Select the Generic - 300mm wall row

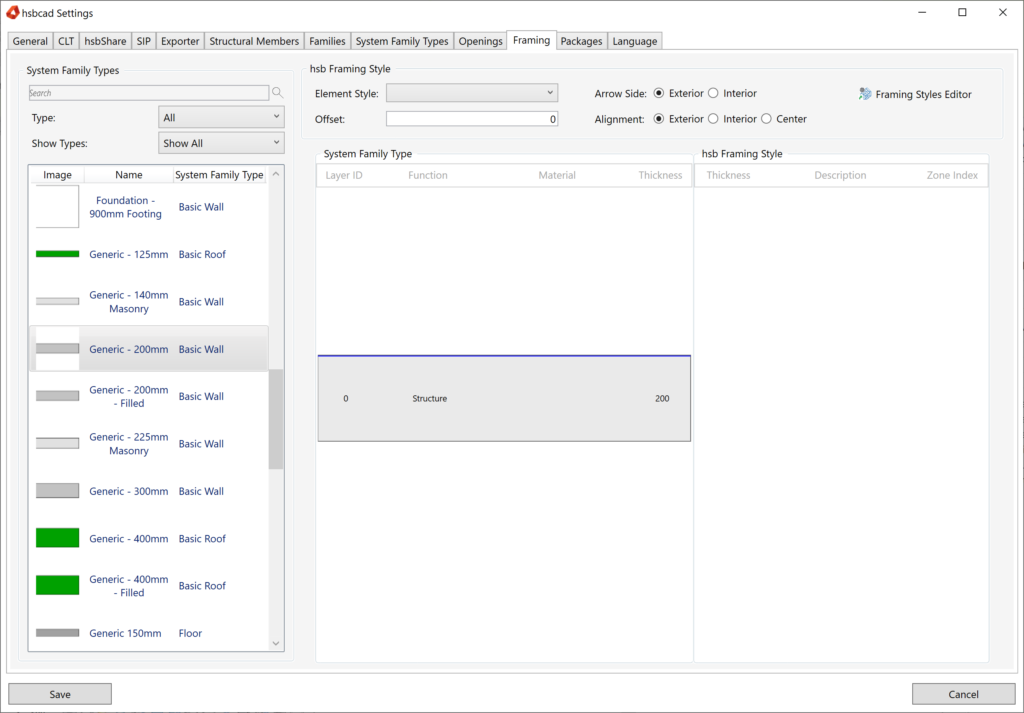point(148,491)
